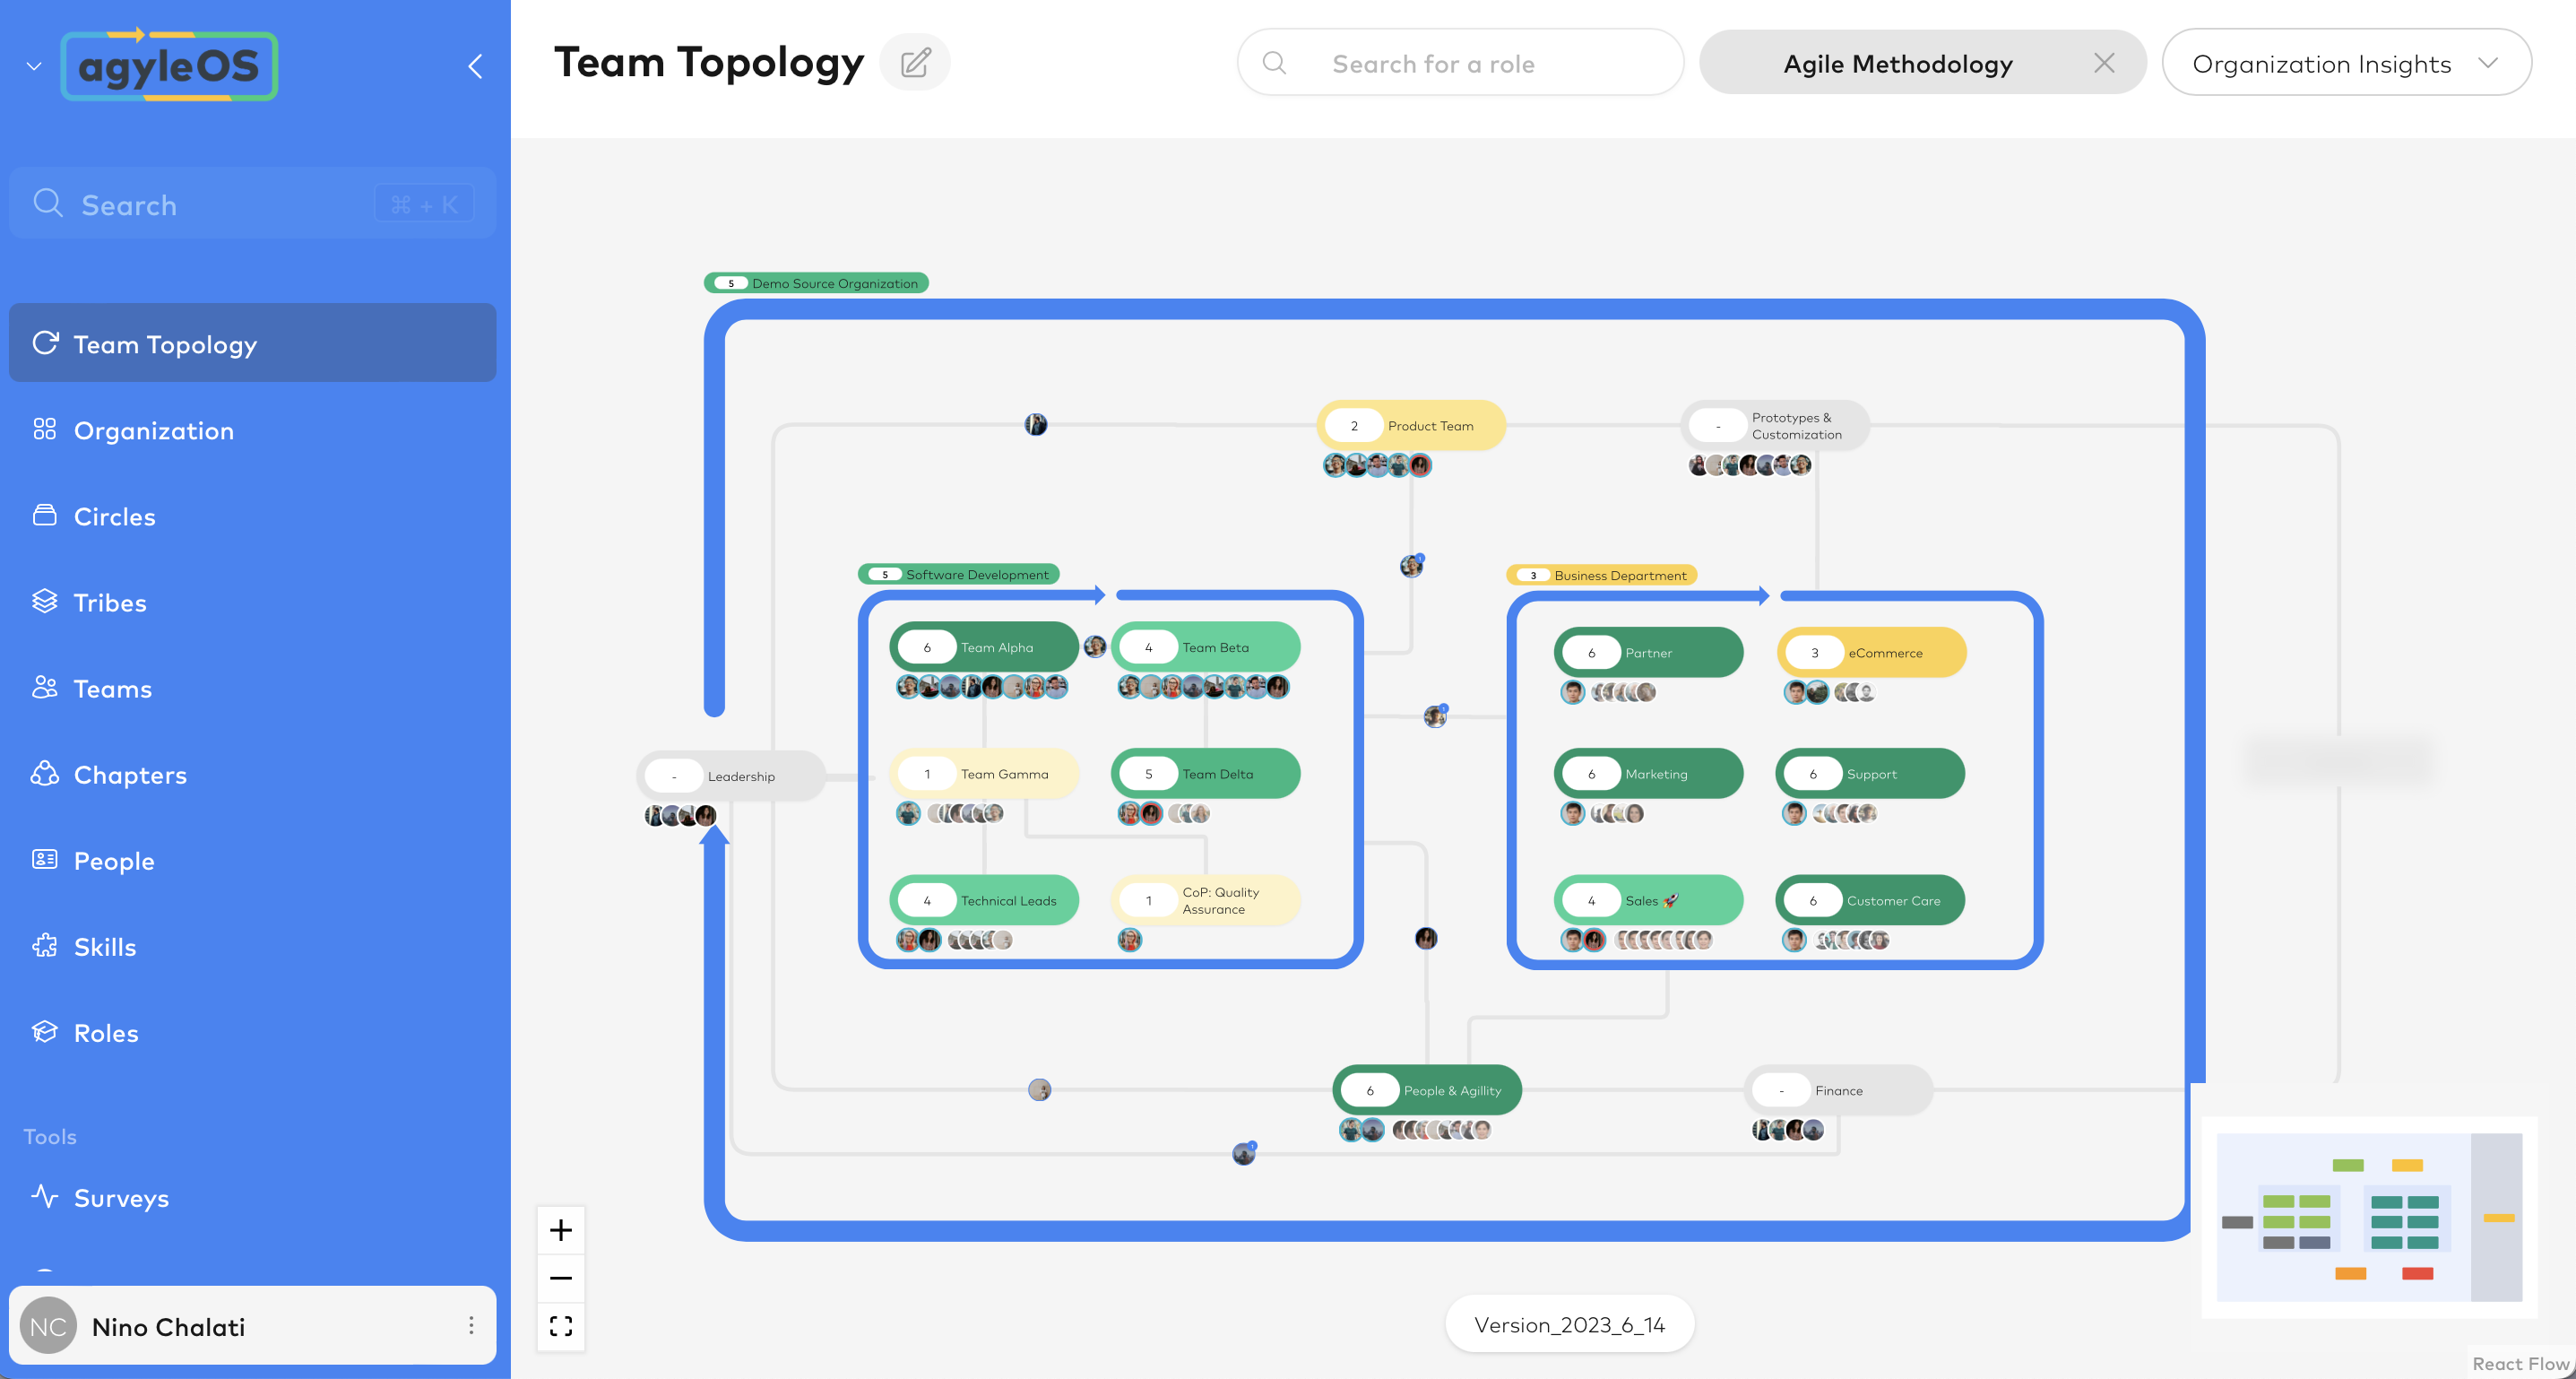Click the fit view icon

click(x=561, y=1326)
